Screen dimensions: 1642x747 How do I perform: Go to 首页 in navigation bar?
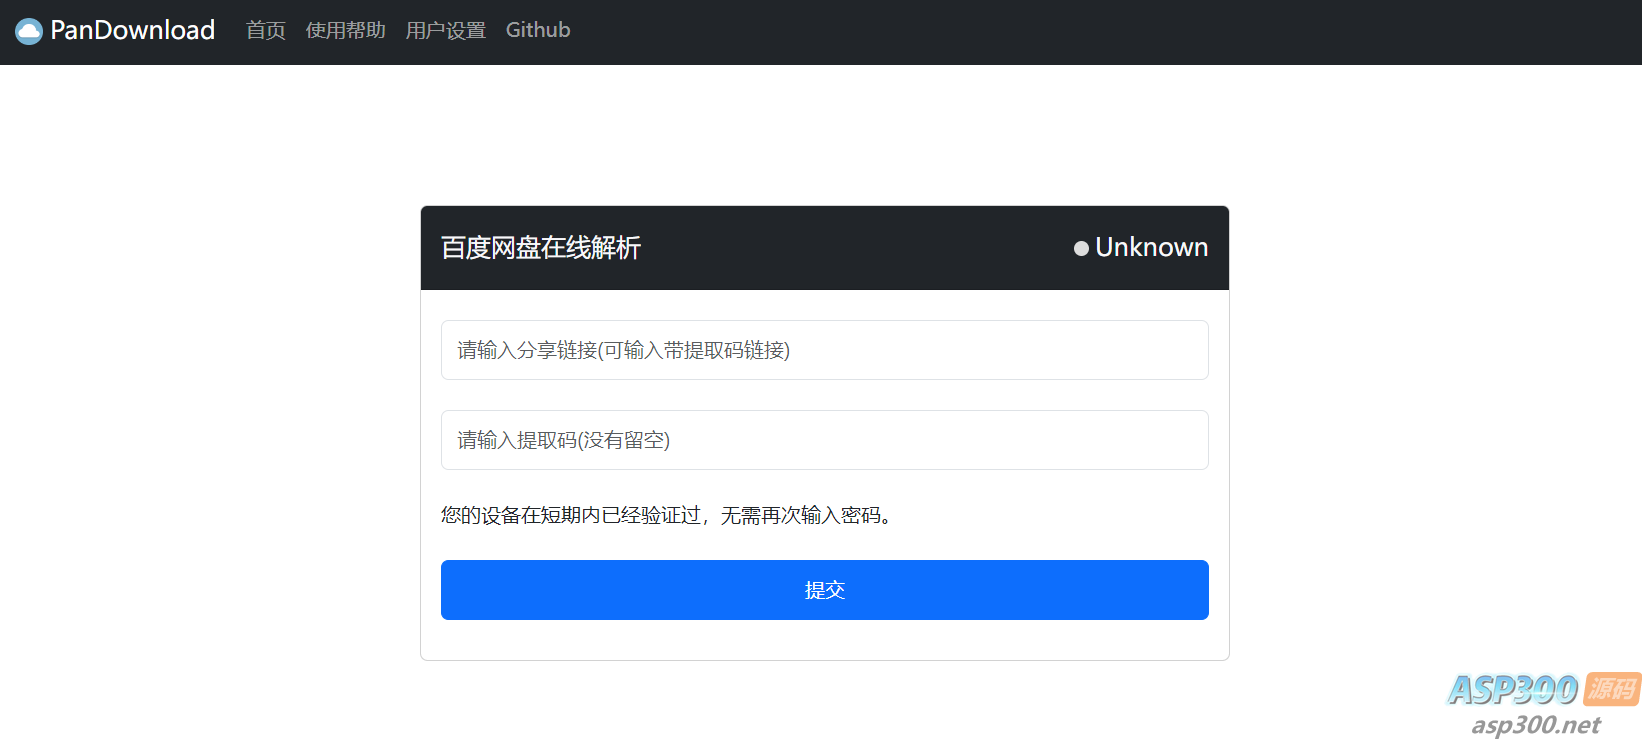(x=266, y=30)
